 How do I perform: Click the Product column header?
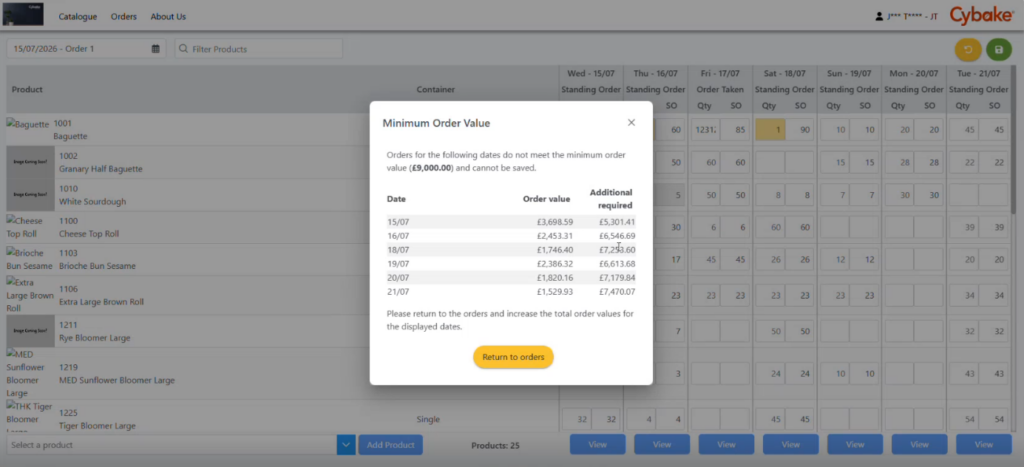pyautogui.click(x=27, y=89)
